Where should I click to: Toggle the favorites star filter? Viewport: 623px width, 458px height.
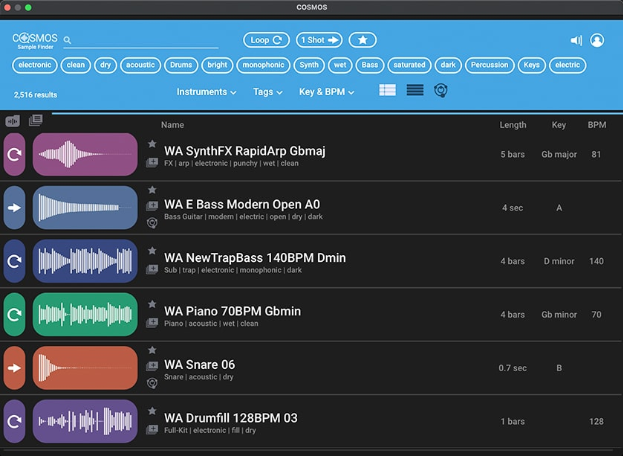(362, 40)
